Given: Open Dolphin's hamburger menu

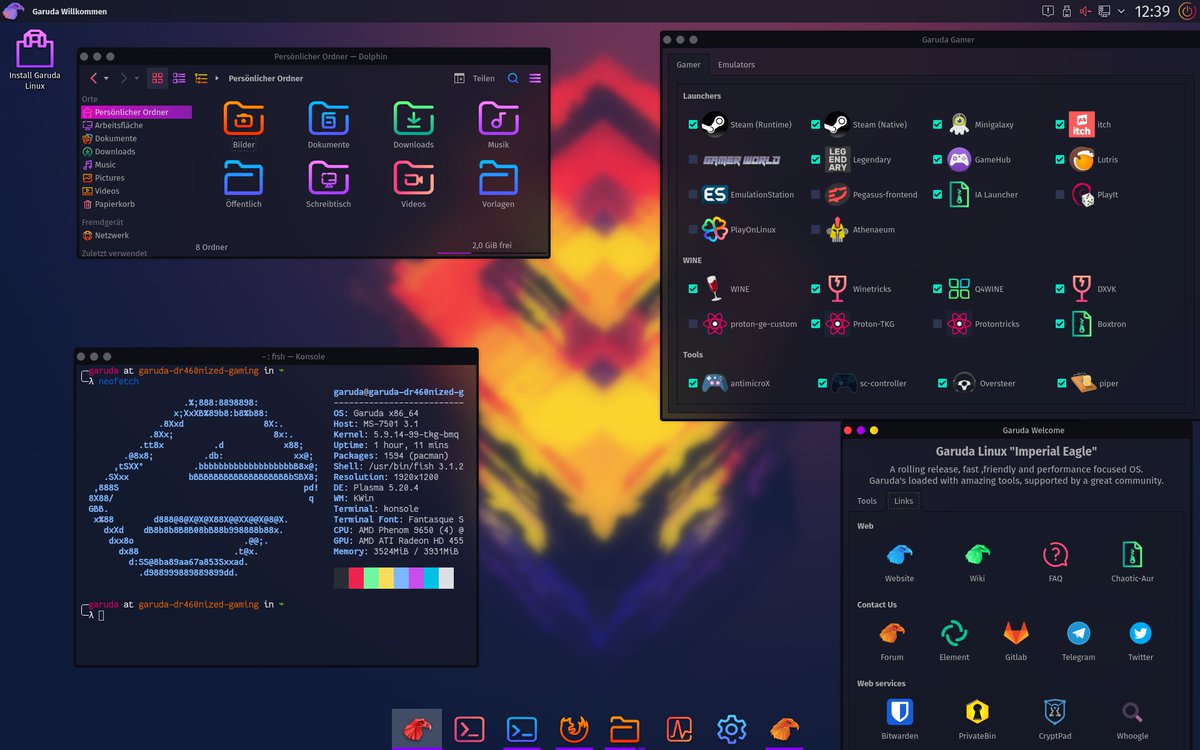Looking at the screenshot, I should [x=536, y=78].
